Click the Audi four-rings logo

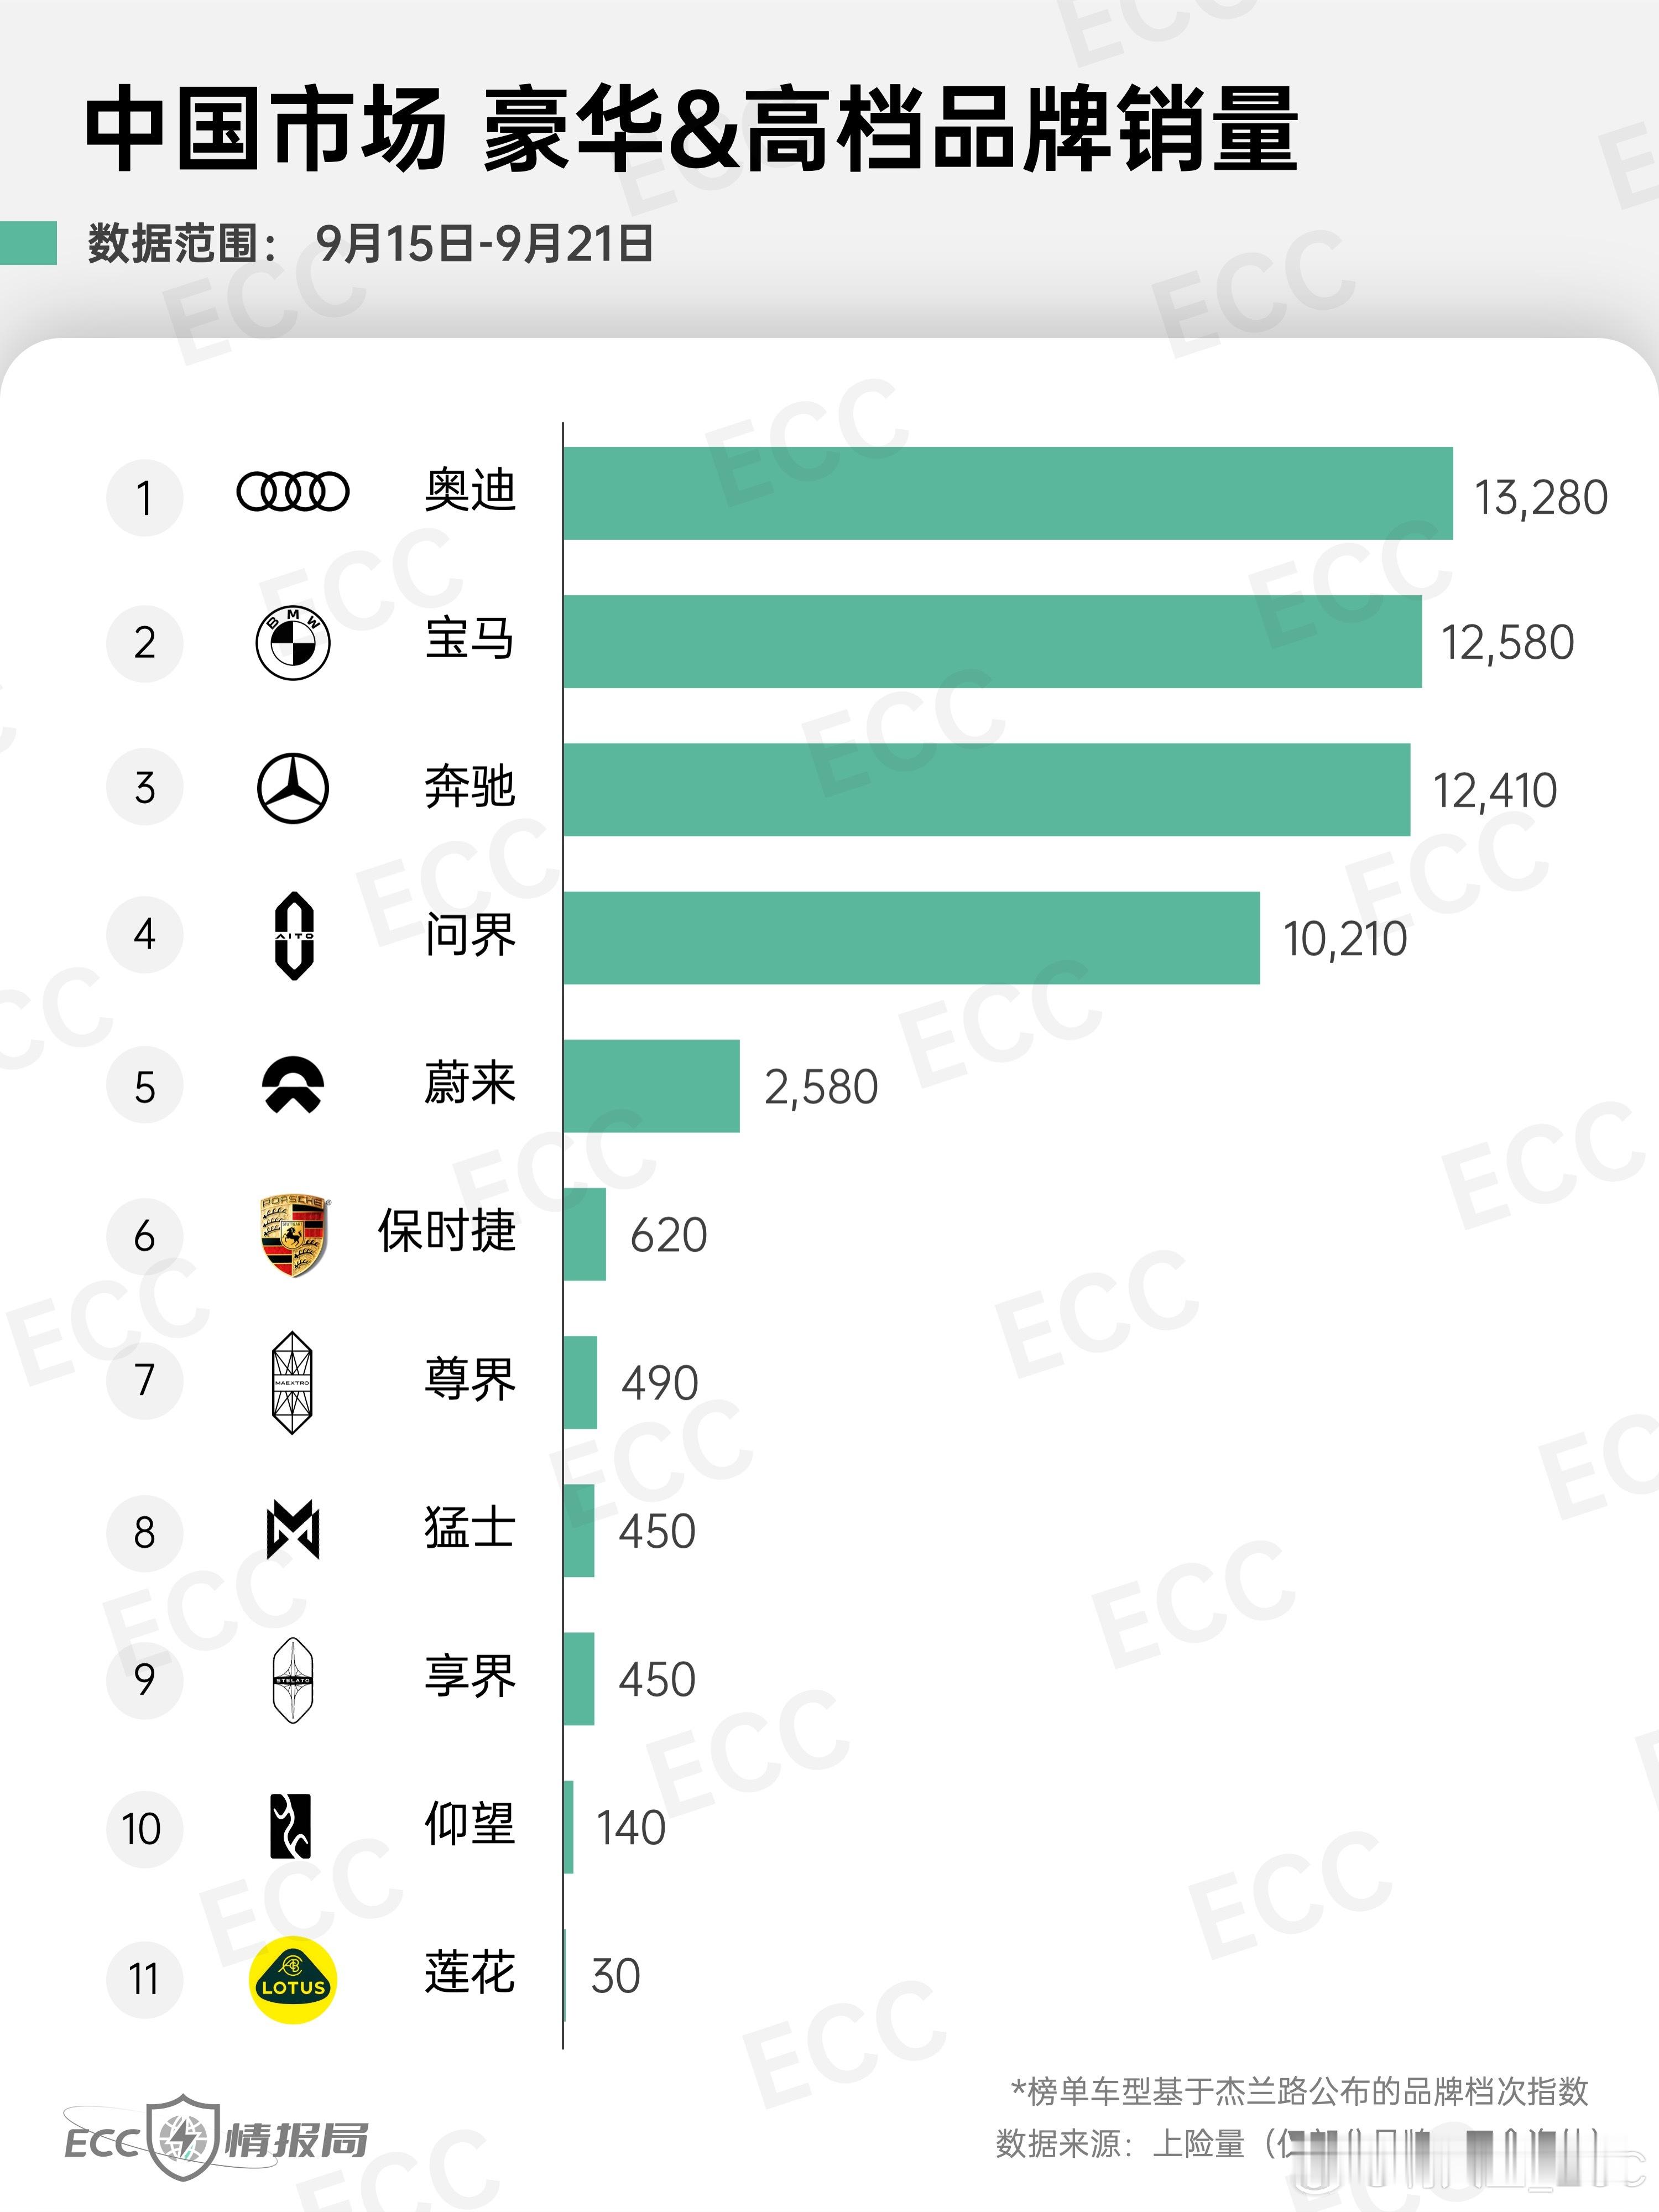point(292,491)
